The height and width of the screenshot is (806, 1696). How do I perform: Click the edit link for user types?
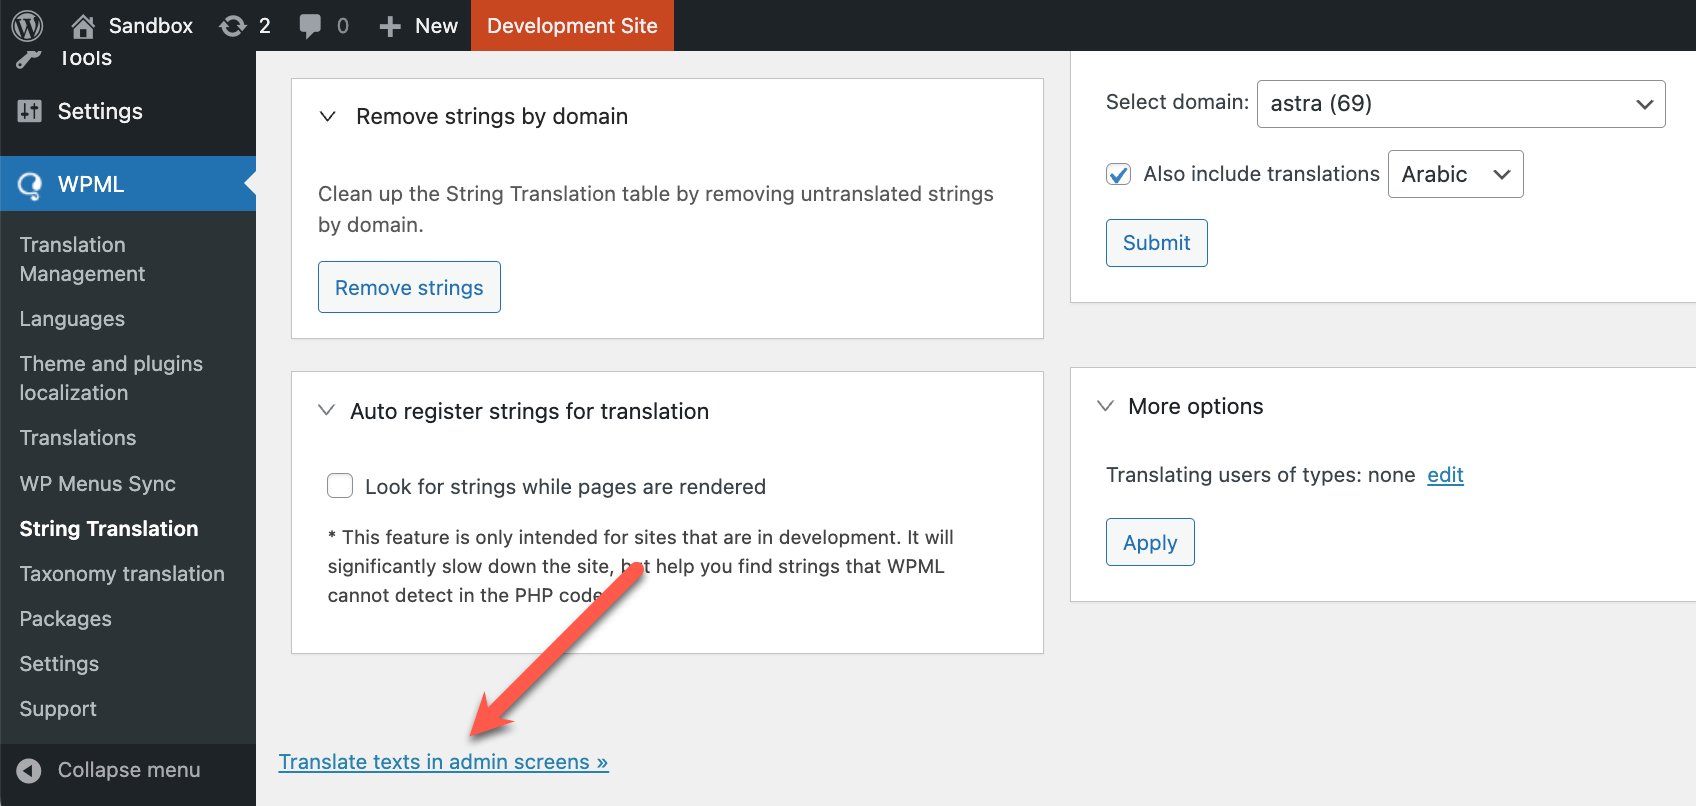[x=1445, y=475]
